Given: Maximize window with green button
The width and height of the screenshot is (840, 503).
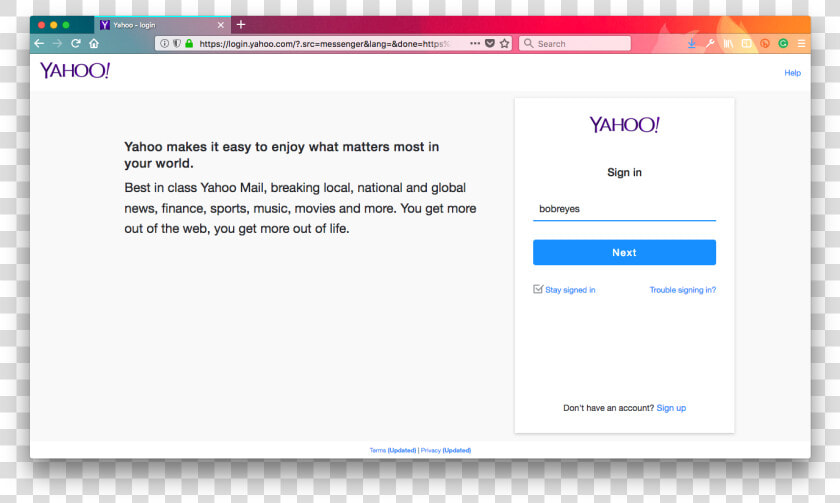Looking at the screenshot, I should coord(66,25).
